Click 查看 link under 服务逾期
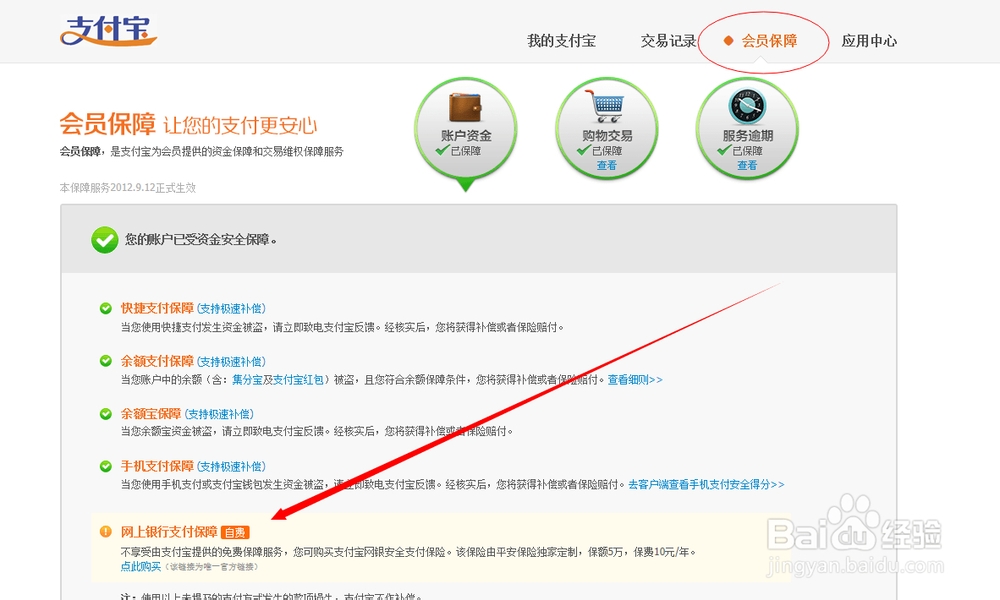The image size is (1000, 600). 747,166
